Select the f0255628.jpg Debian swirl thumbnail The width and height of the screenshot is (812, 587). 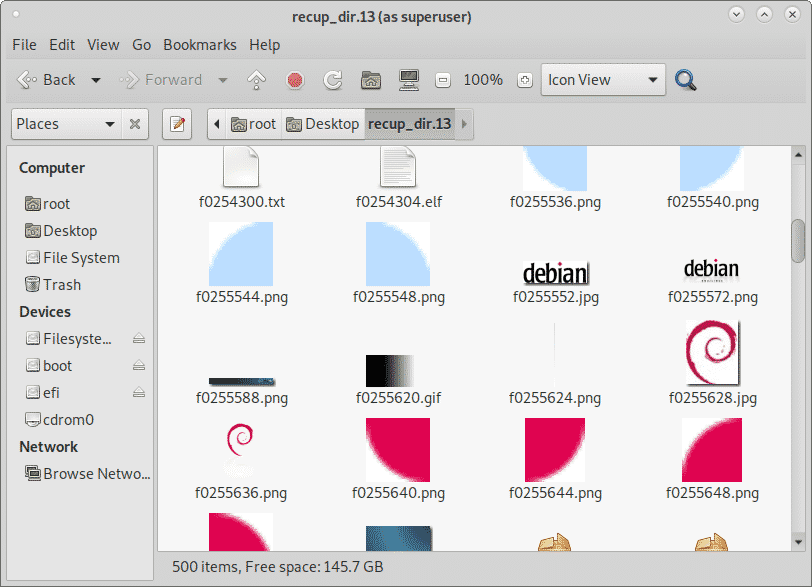pos(713,354)
